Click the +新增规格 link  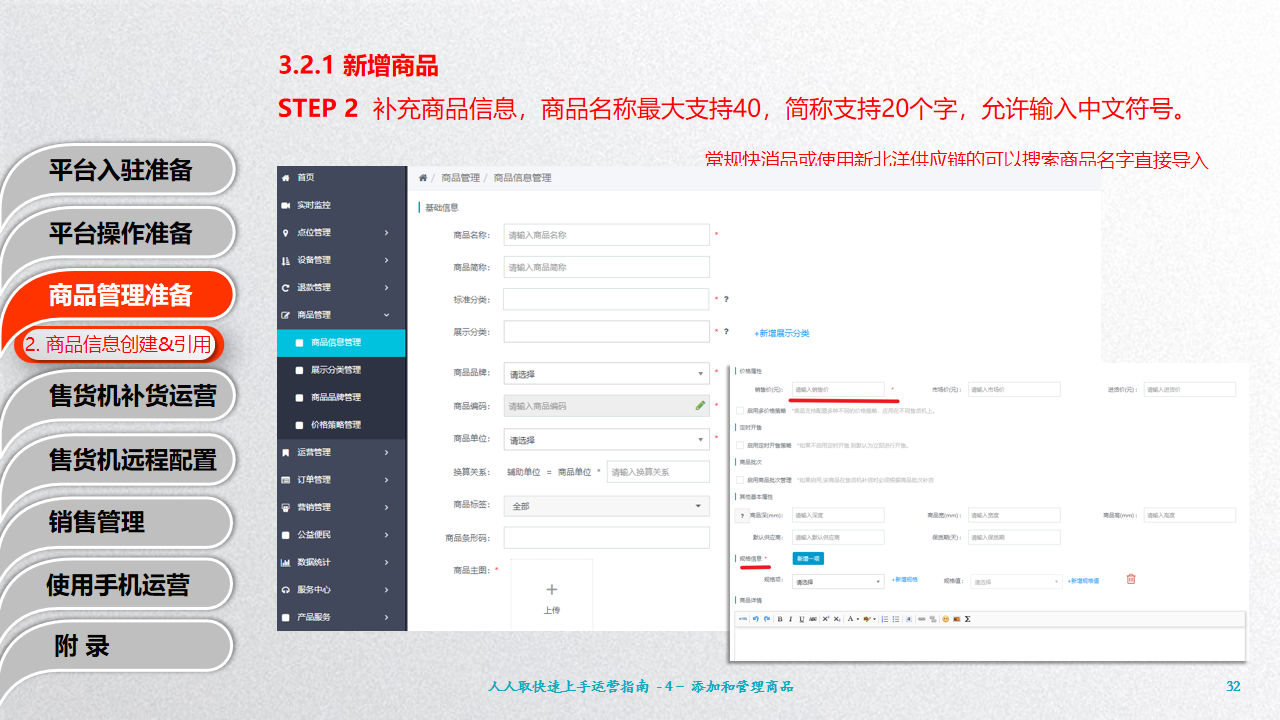tap(905, 579)
